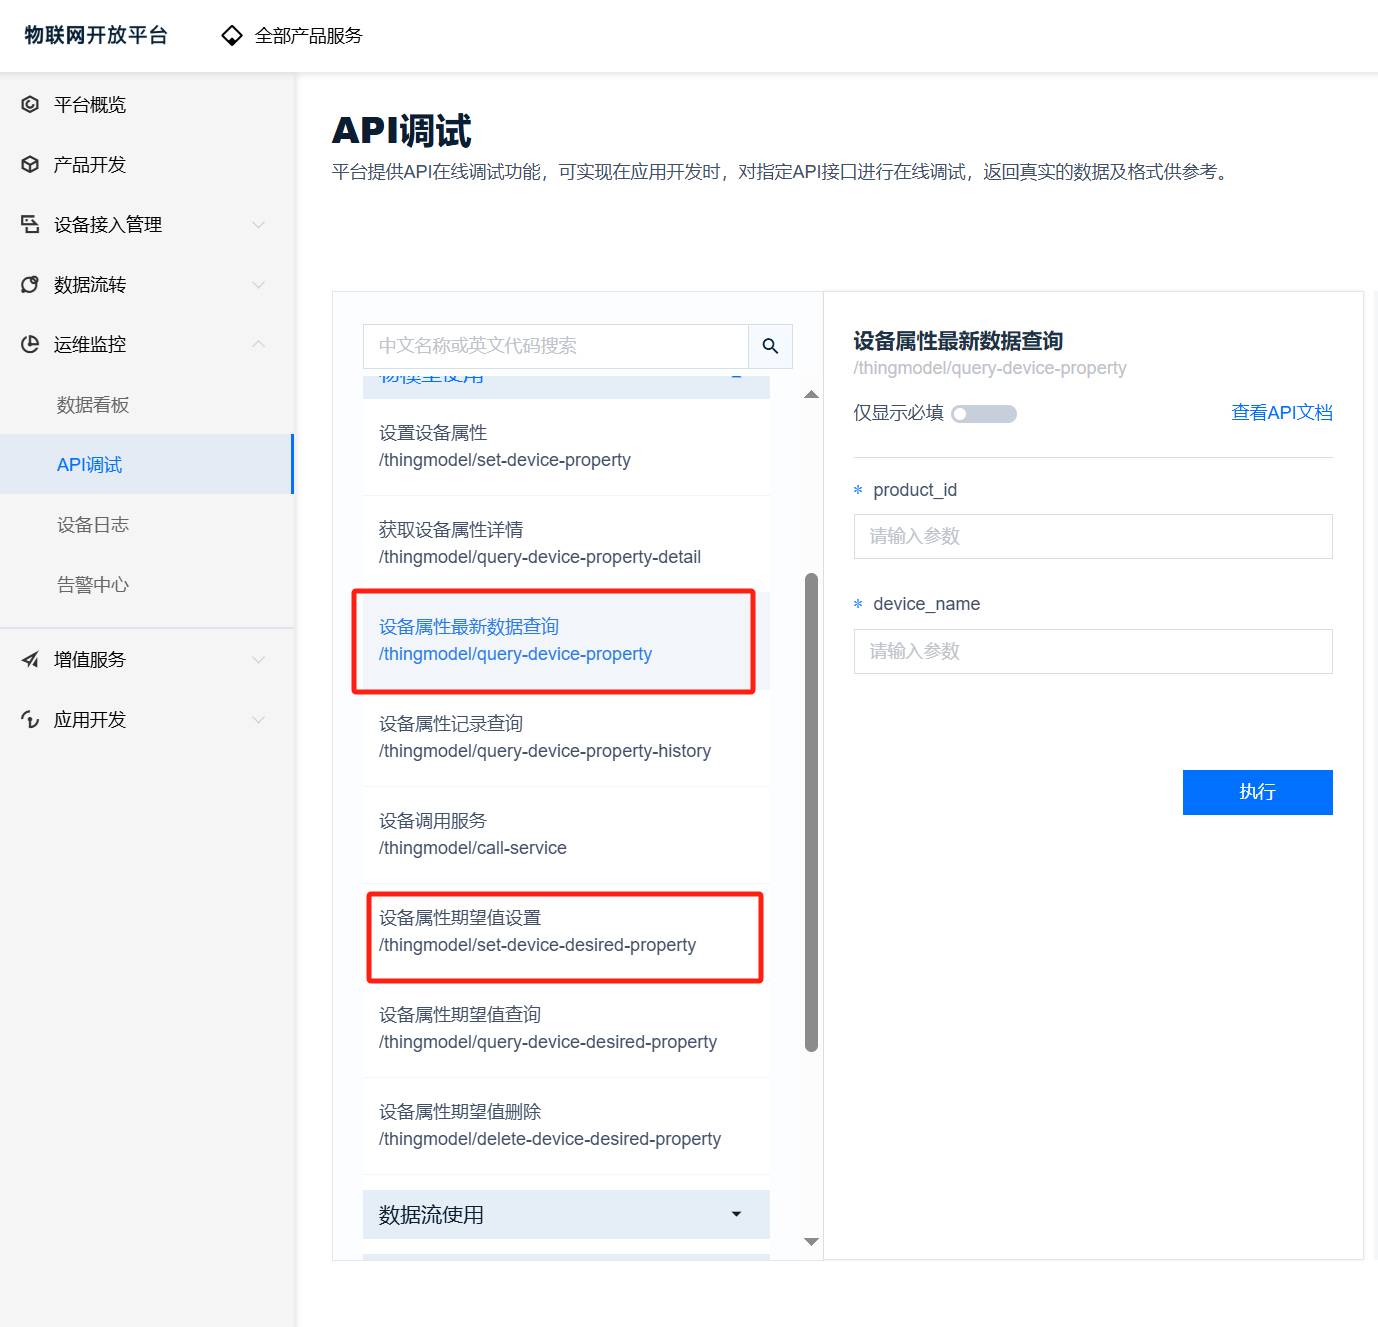Expand the 增值服务 chevron
This screenshot has width=1378, height=1327.
[259, 659]
